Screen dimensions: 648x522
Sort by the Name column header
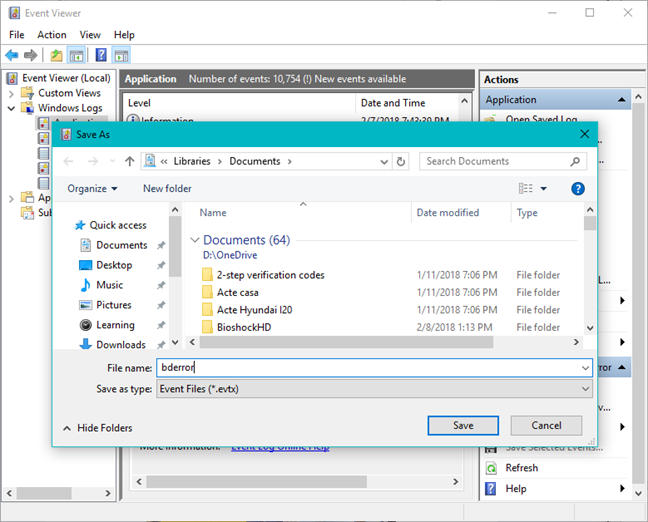click(213, 212)
